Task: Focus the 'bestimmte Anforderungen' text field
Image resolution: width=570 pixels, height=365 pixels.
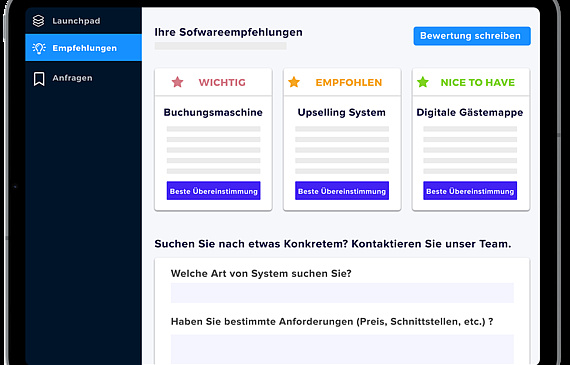Action: [342, 349]
